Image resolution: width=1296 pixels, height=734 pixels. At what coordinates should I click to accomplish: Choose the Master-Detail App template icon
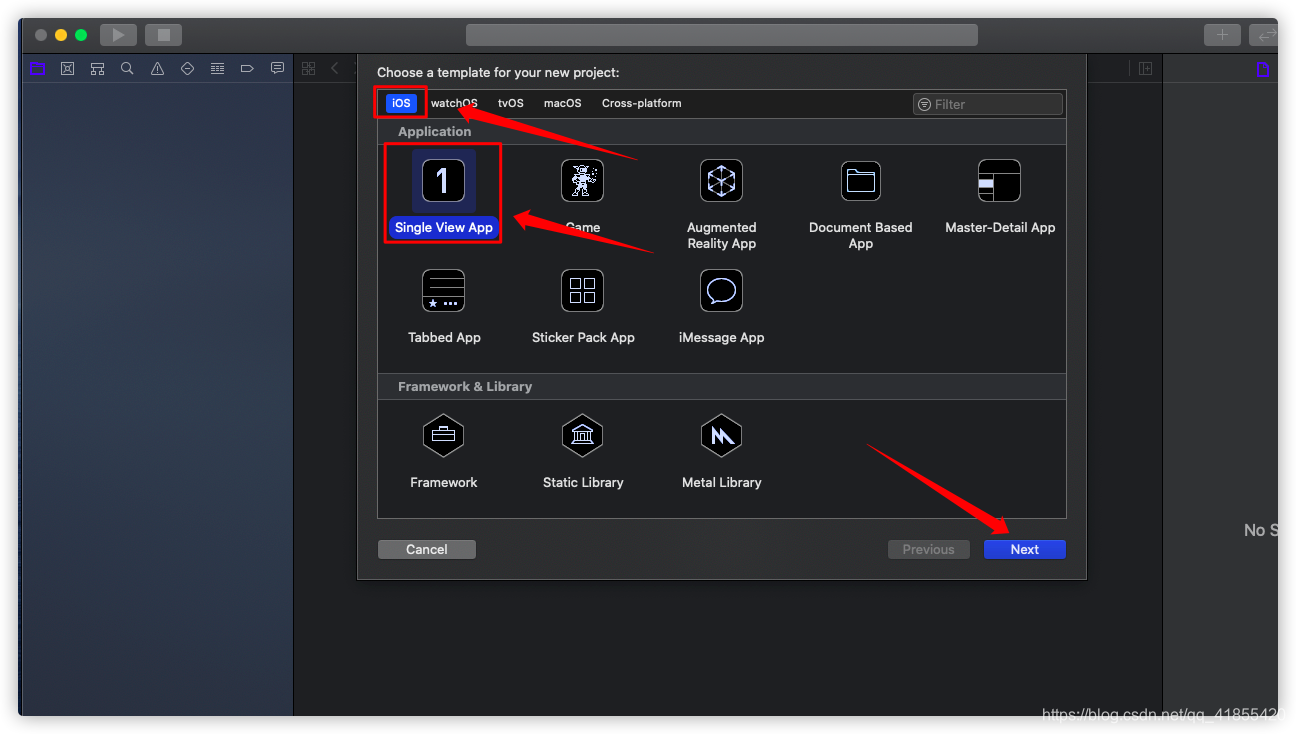tap(999, 181)
